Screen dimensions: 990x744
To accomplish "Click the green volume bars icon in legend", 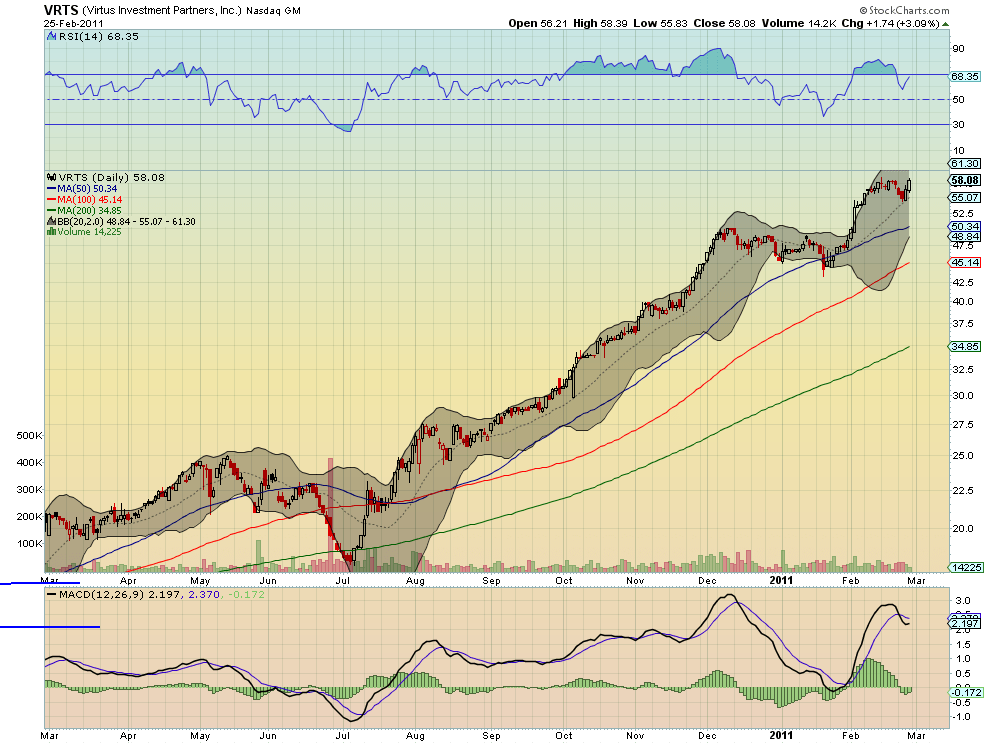I will [x=52, y=232].
